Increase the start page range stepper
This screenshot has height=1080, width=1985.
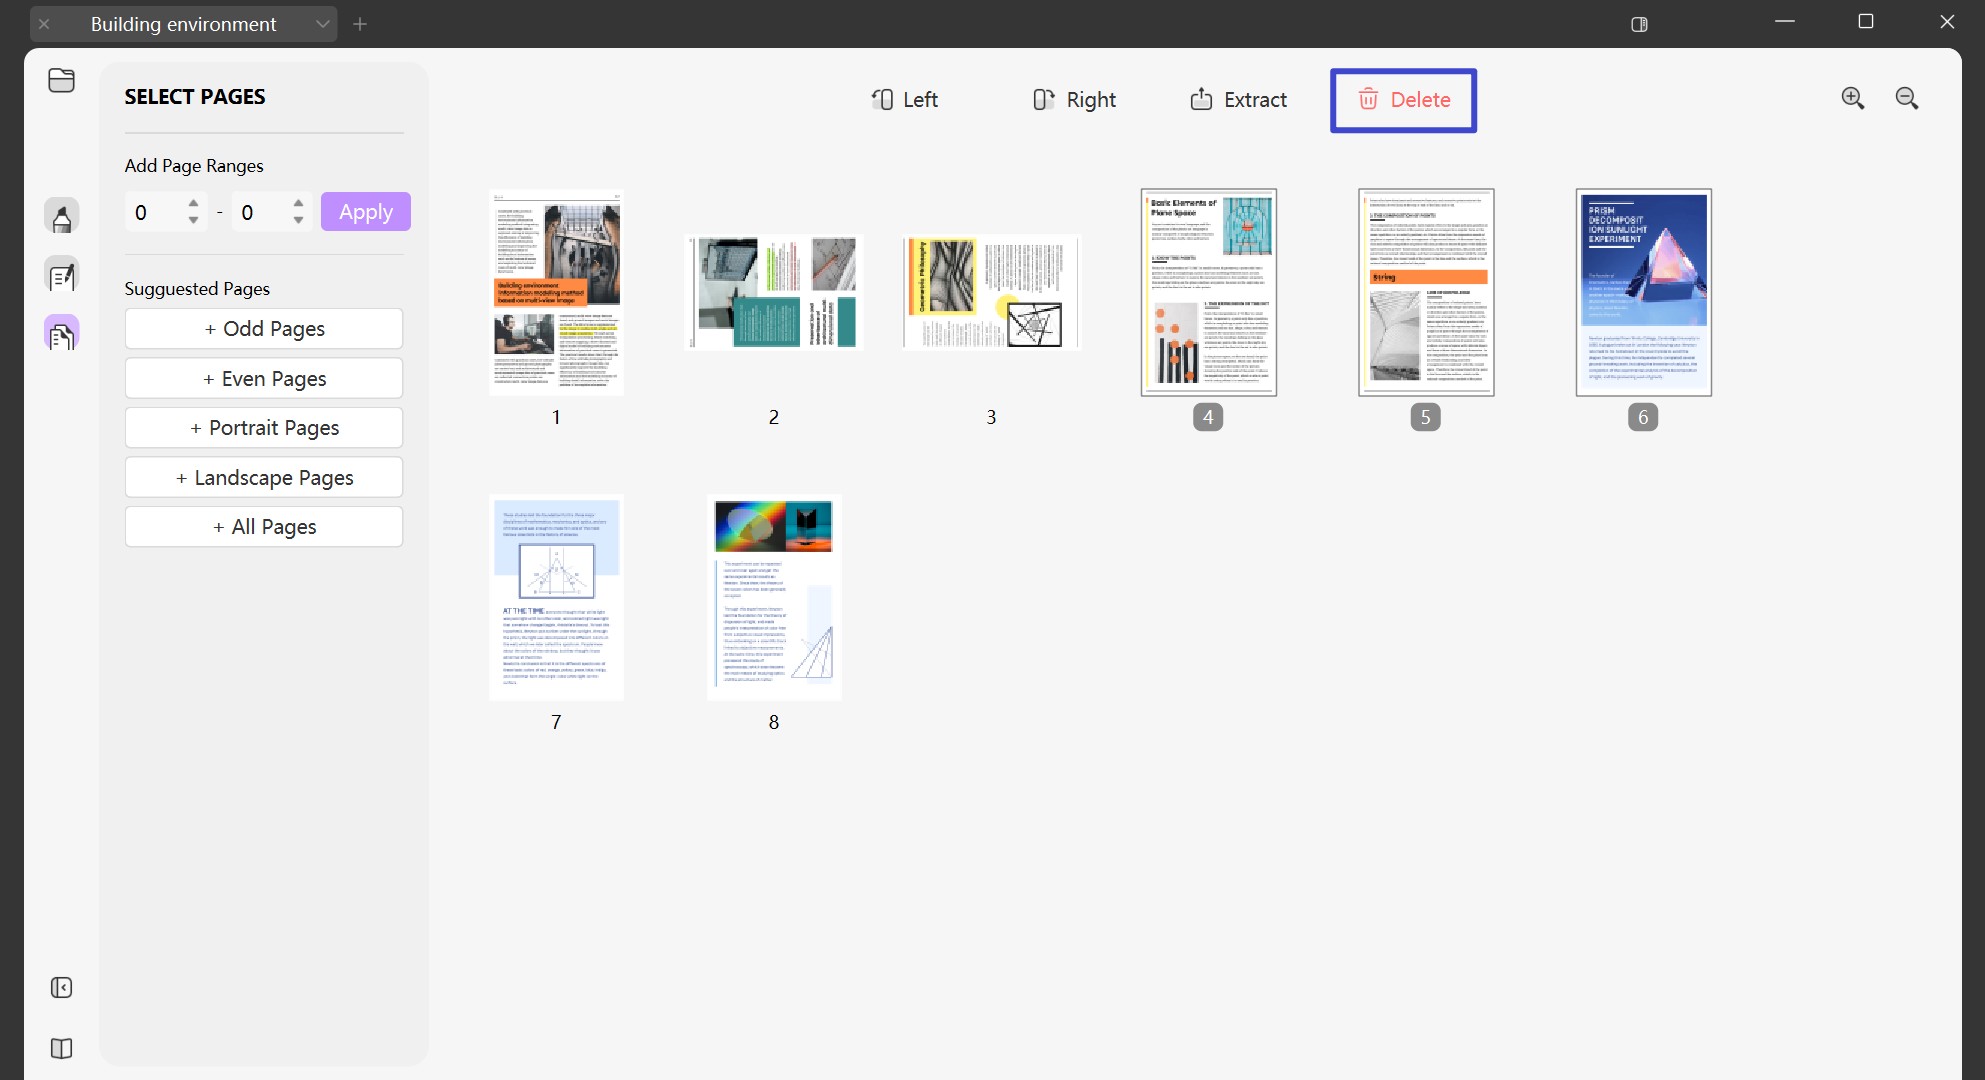193,204
